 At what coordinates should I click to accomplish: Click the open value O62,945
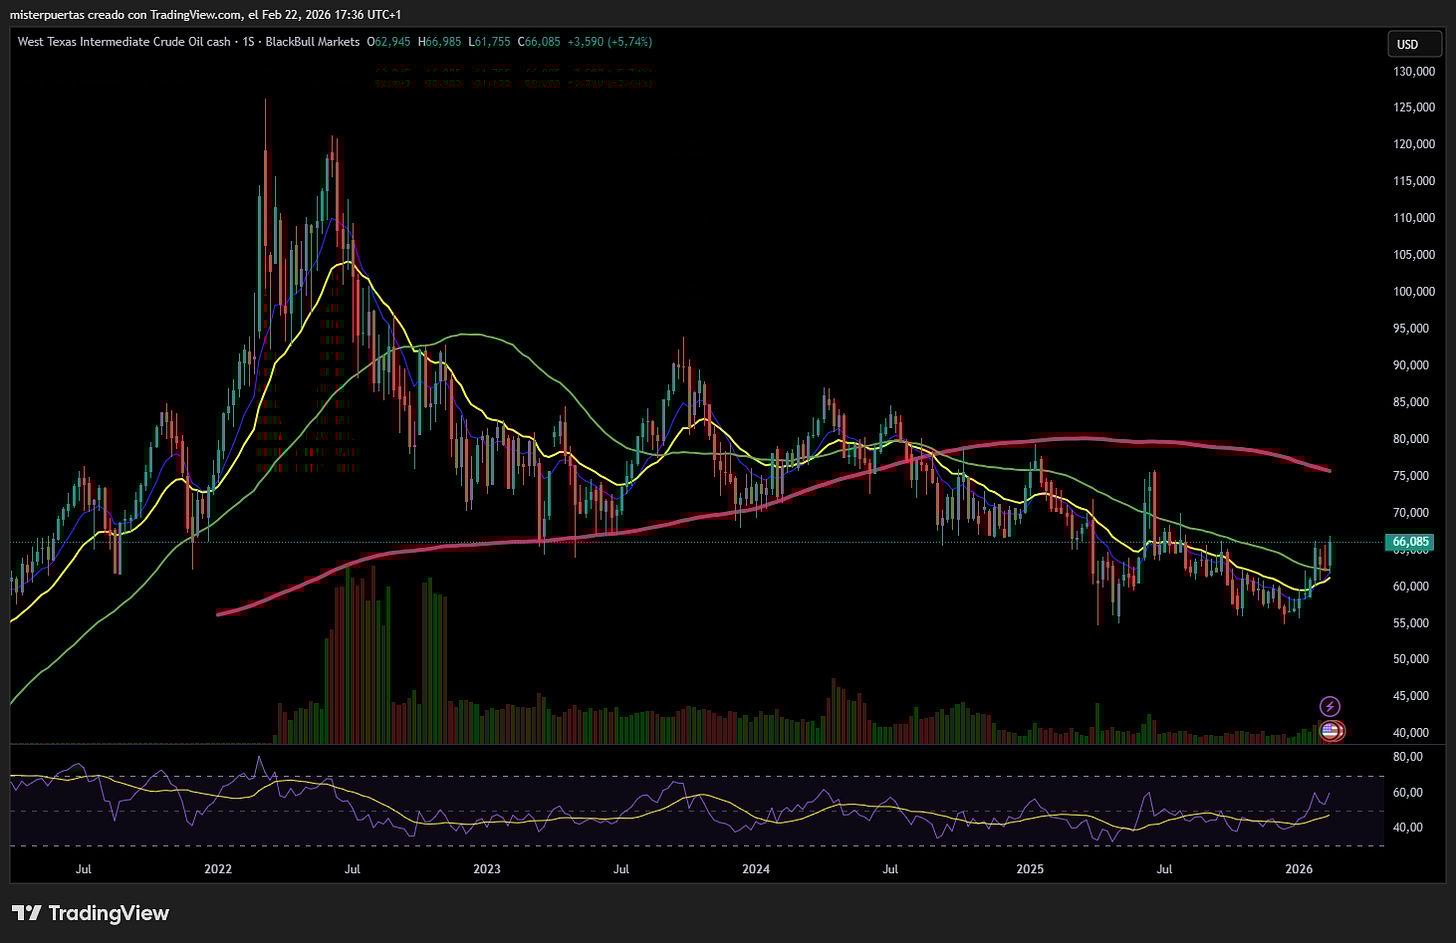pos(389,42)
